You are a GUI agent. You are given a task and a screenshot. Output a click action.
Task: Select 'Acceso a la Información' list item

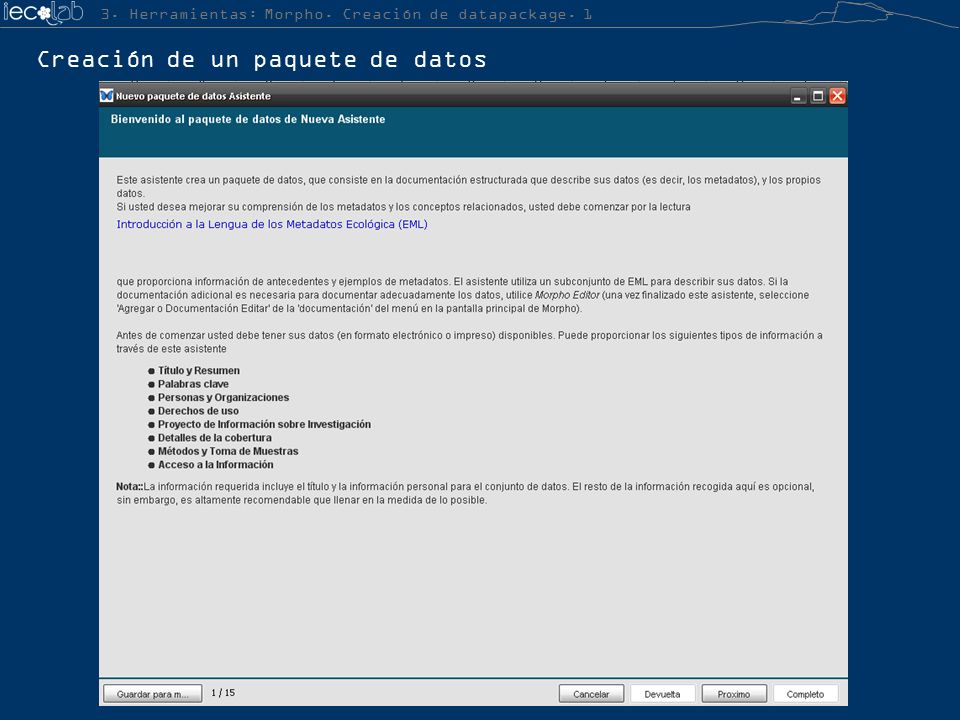point(216,465)
